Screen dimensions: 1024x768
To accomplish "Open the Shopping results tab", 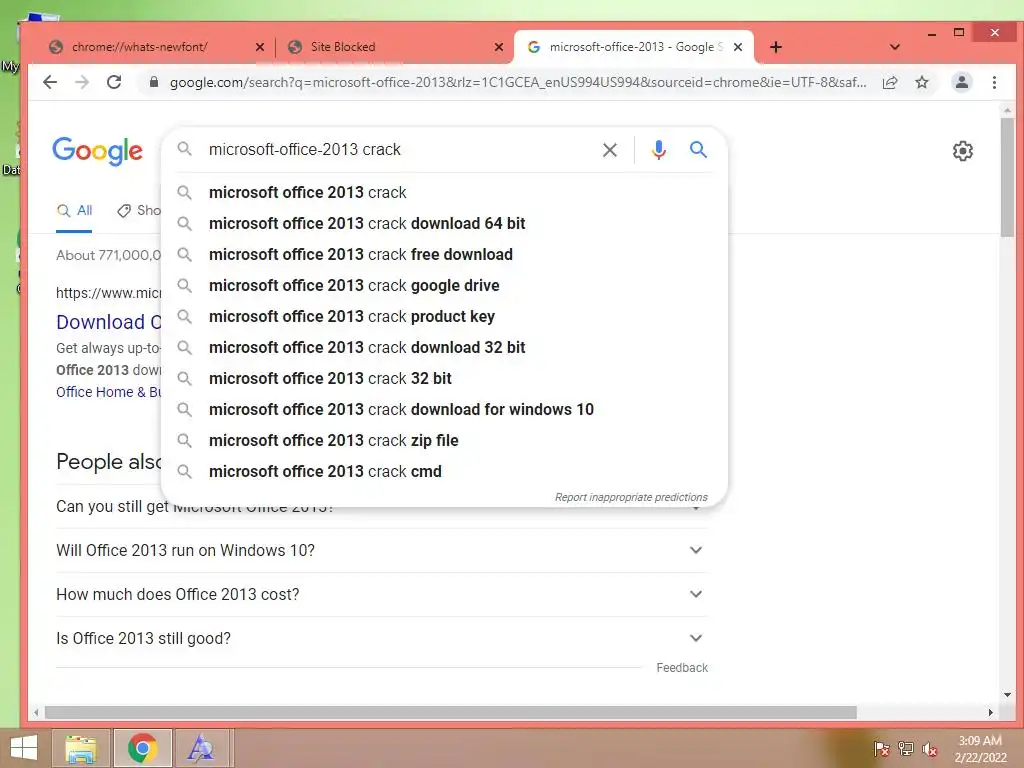I will 138,210.
